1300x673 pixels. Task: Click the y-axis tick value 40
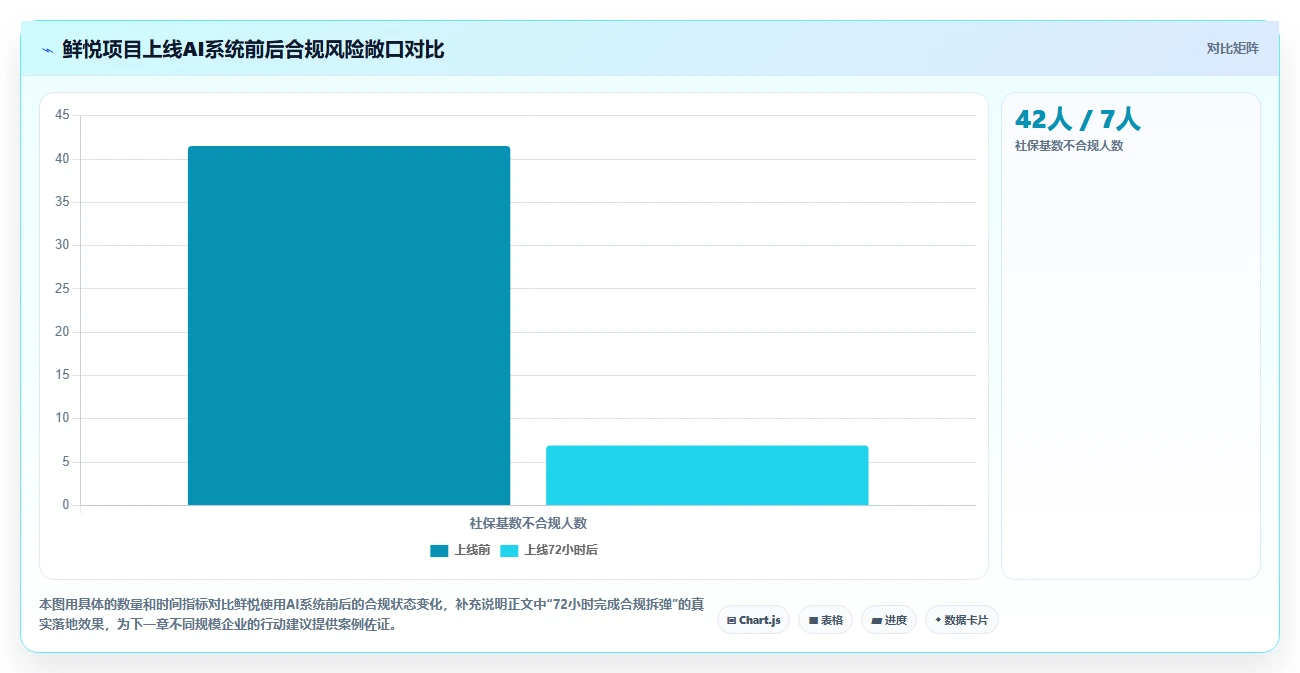[62, 159]
